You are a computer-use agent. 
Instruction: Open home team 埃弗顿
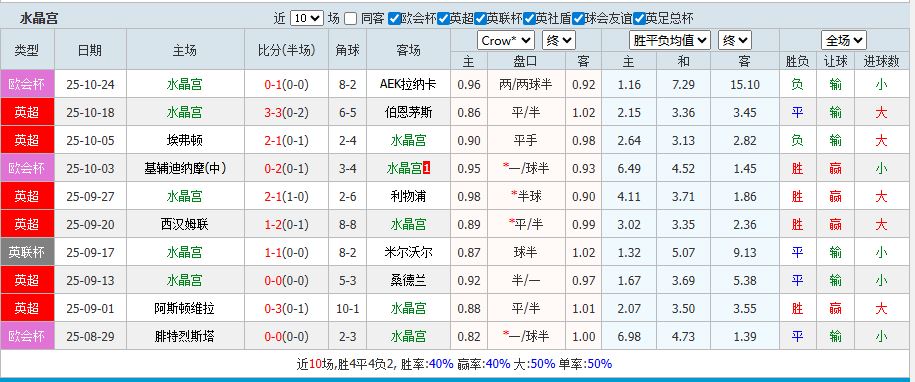(184, 141)
